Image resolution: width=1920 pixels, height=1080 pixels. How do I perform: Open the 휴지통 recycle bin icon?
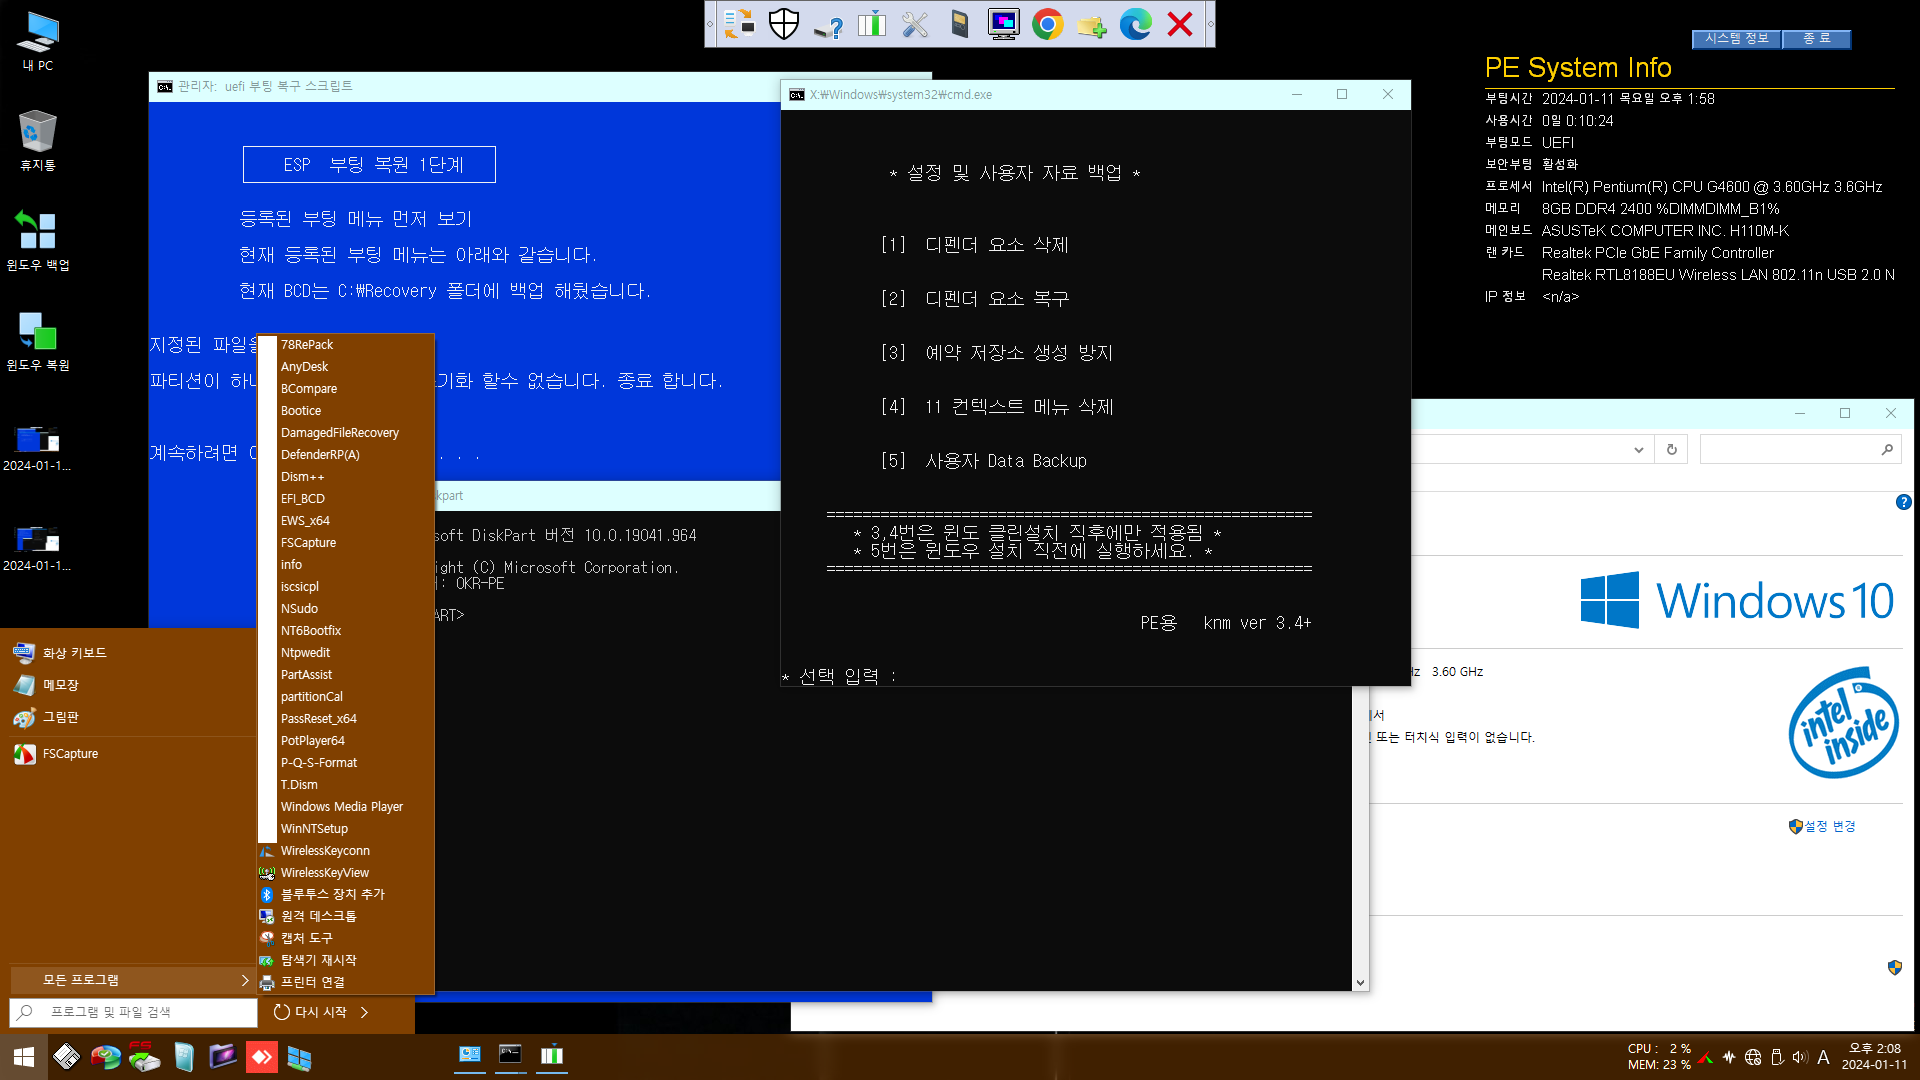click(38, 141)
